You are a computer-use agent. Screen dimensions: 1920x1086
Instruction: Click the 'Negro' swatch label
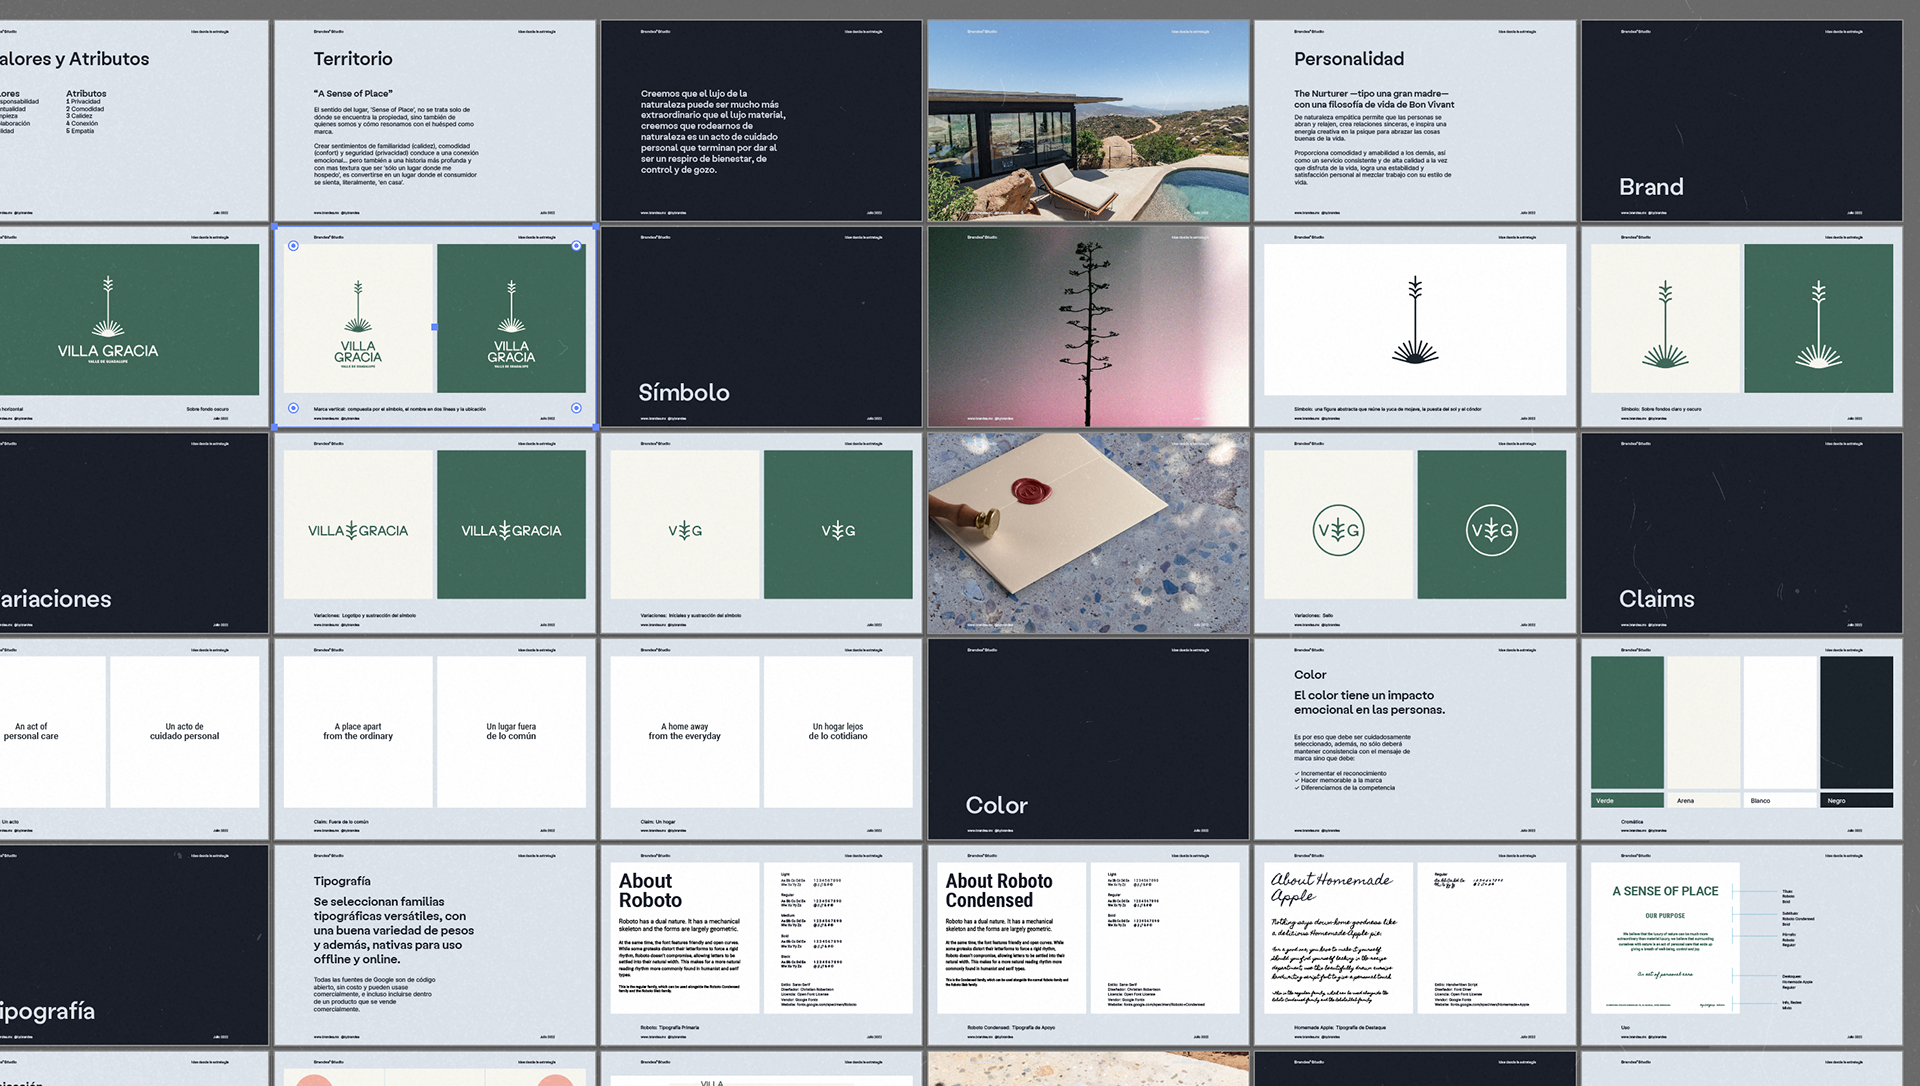[x=1837, y=801]
